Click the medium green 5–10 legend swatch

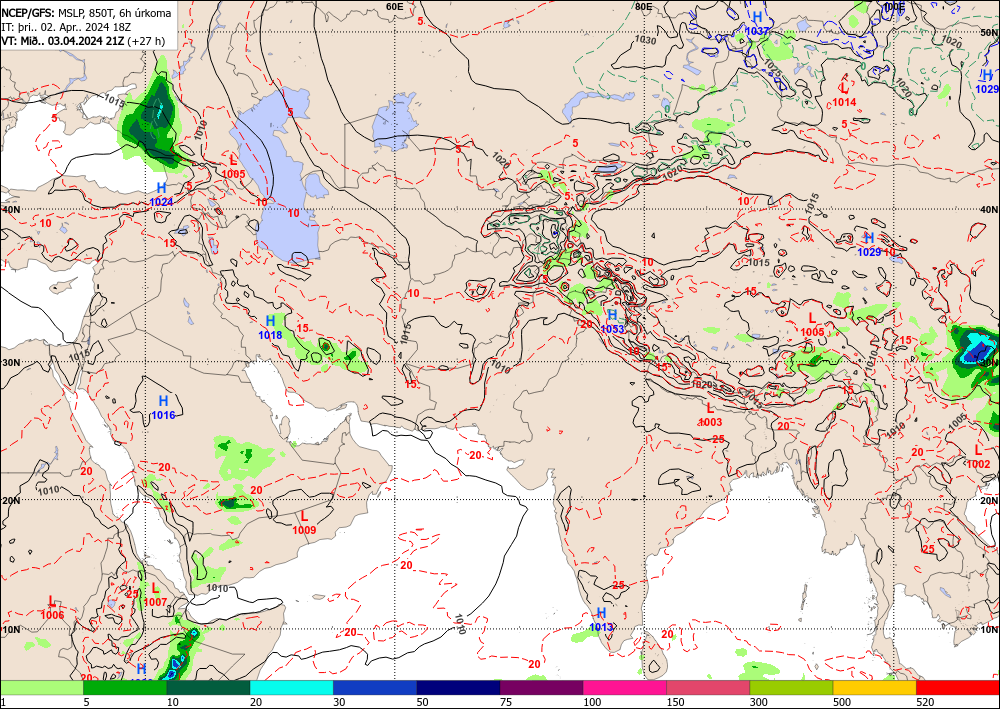pyautogui.click(x=125, y=687)
